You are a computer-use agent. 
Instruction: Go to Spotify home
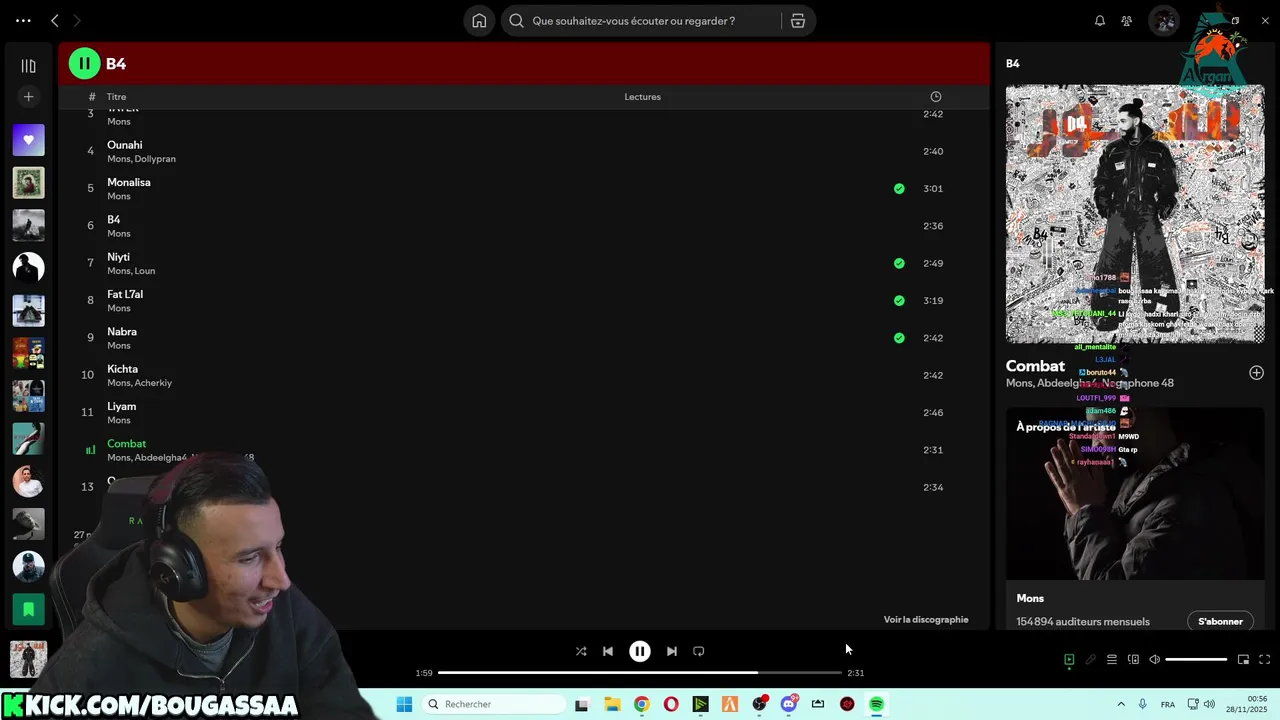pyautogui.click(x=479, y=21)
